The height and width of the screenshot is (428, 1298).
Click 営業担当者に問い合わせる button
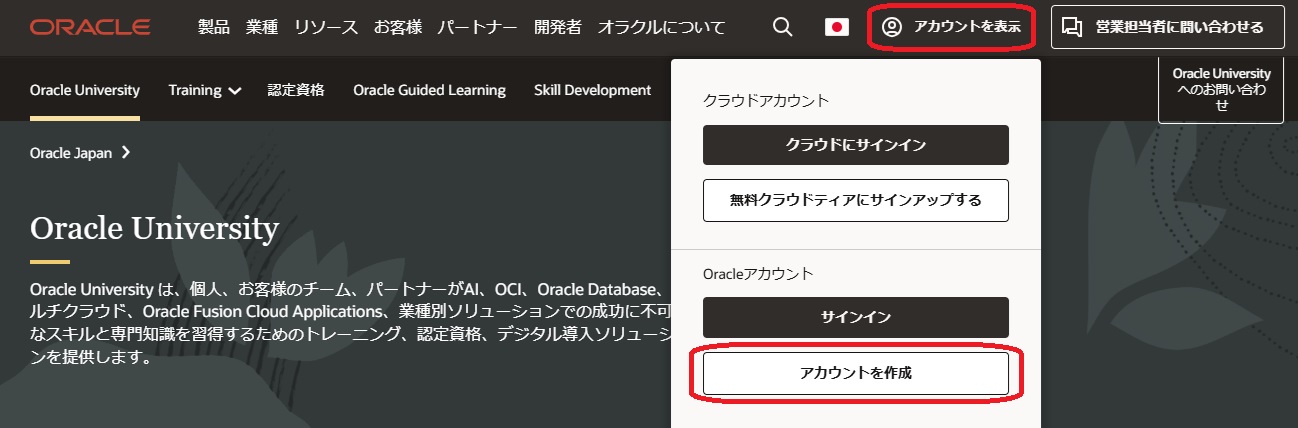[1169, 27]
